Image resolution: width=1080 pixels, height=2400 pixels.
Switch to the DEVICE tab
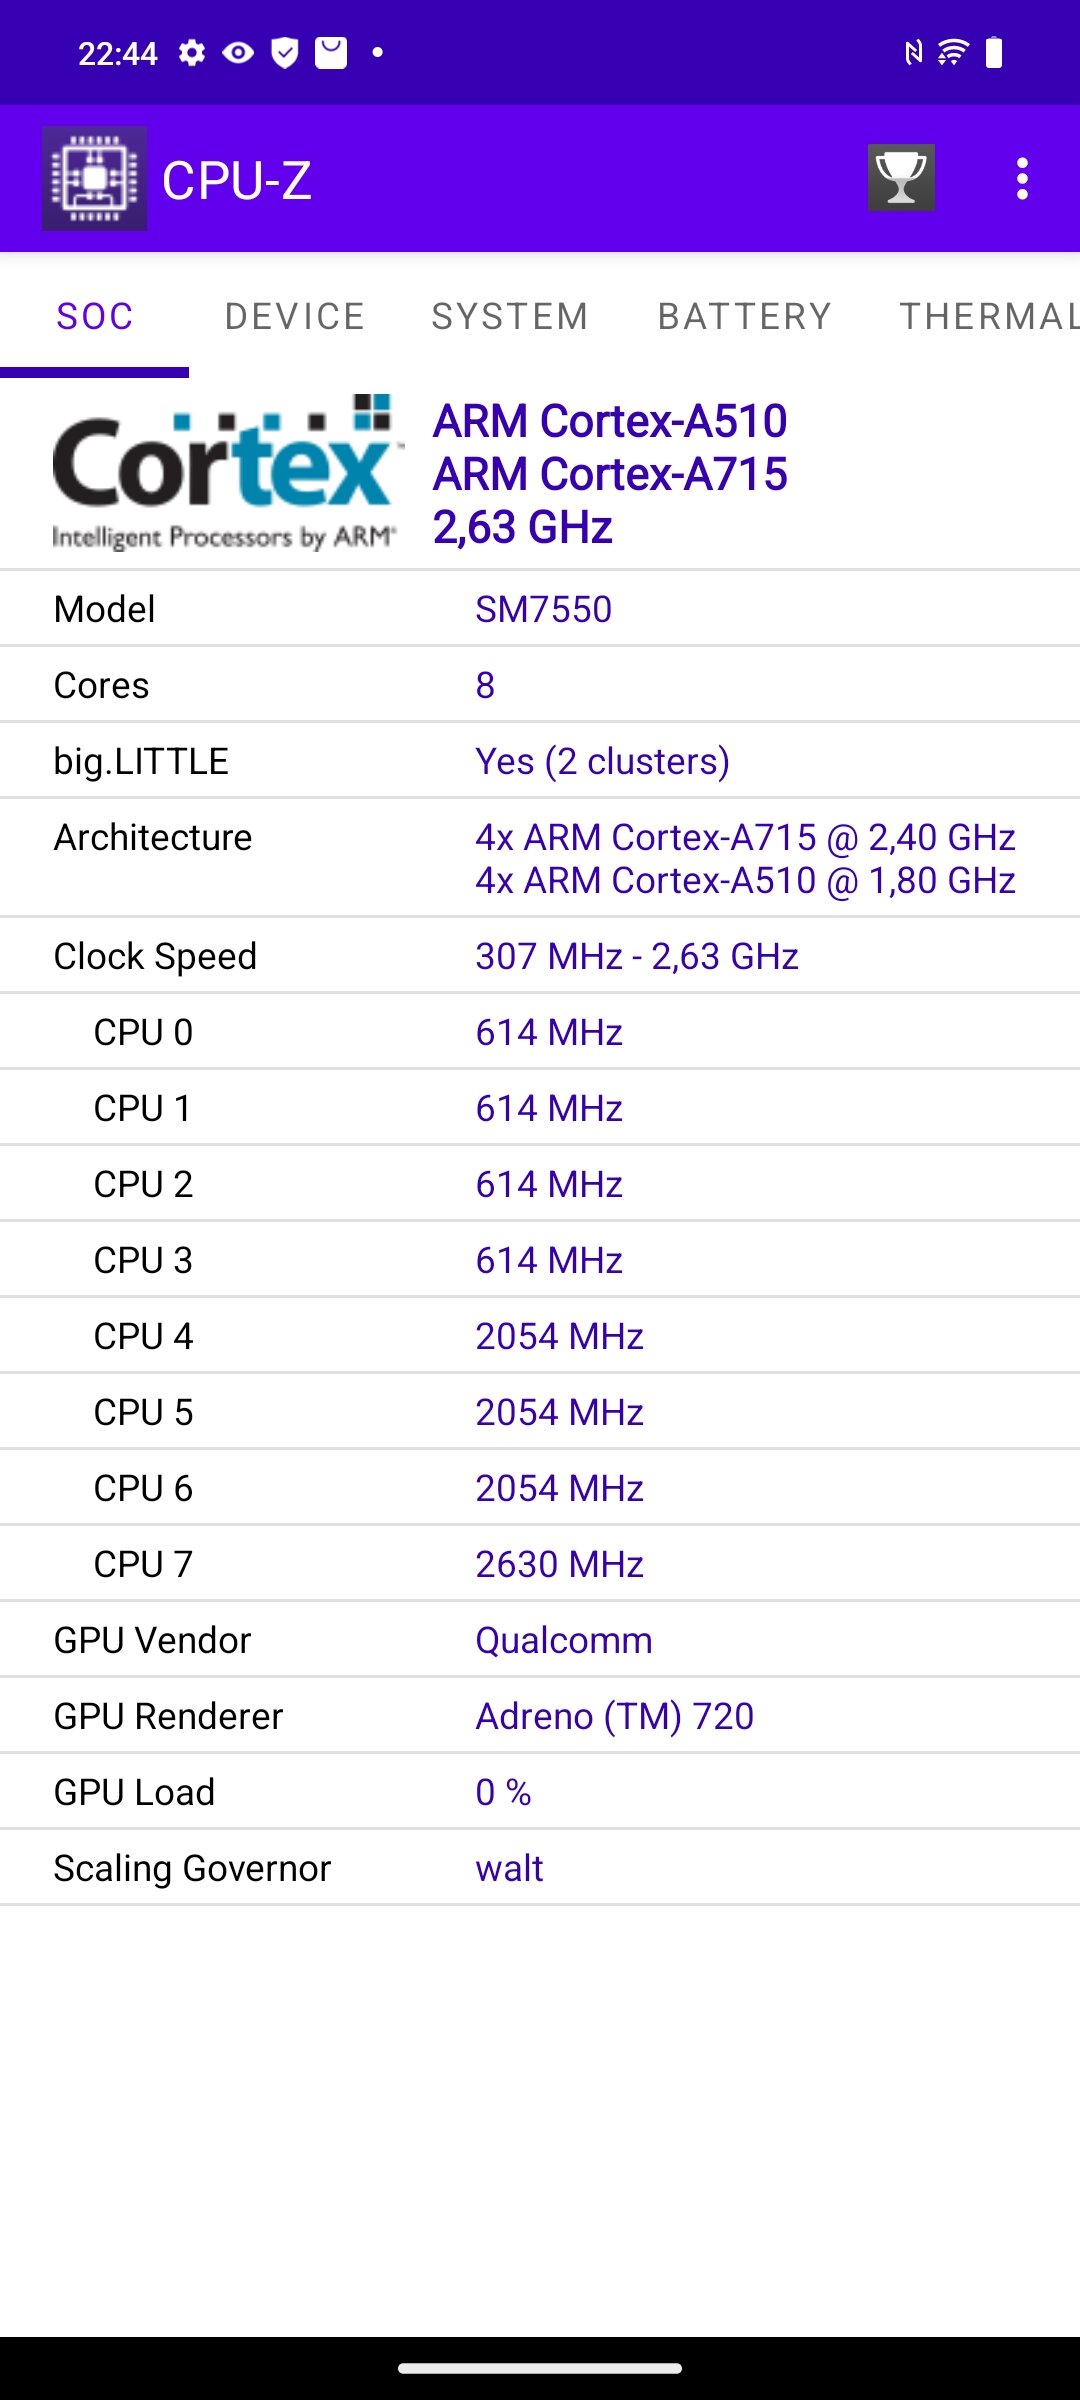click(x=295, y=316)
